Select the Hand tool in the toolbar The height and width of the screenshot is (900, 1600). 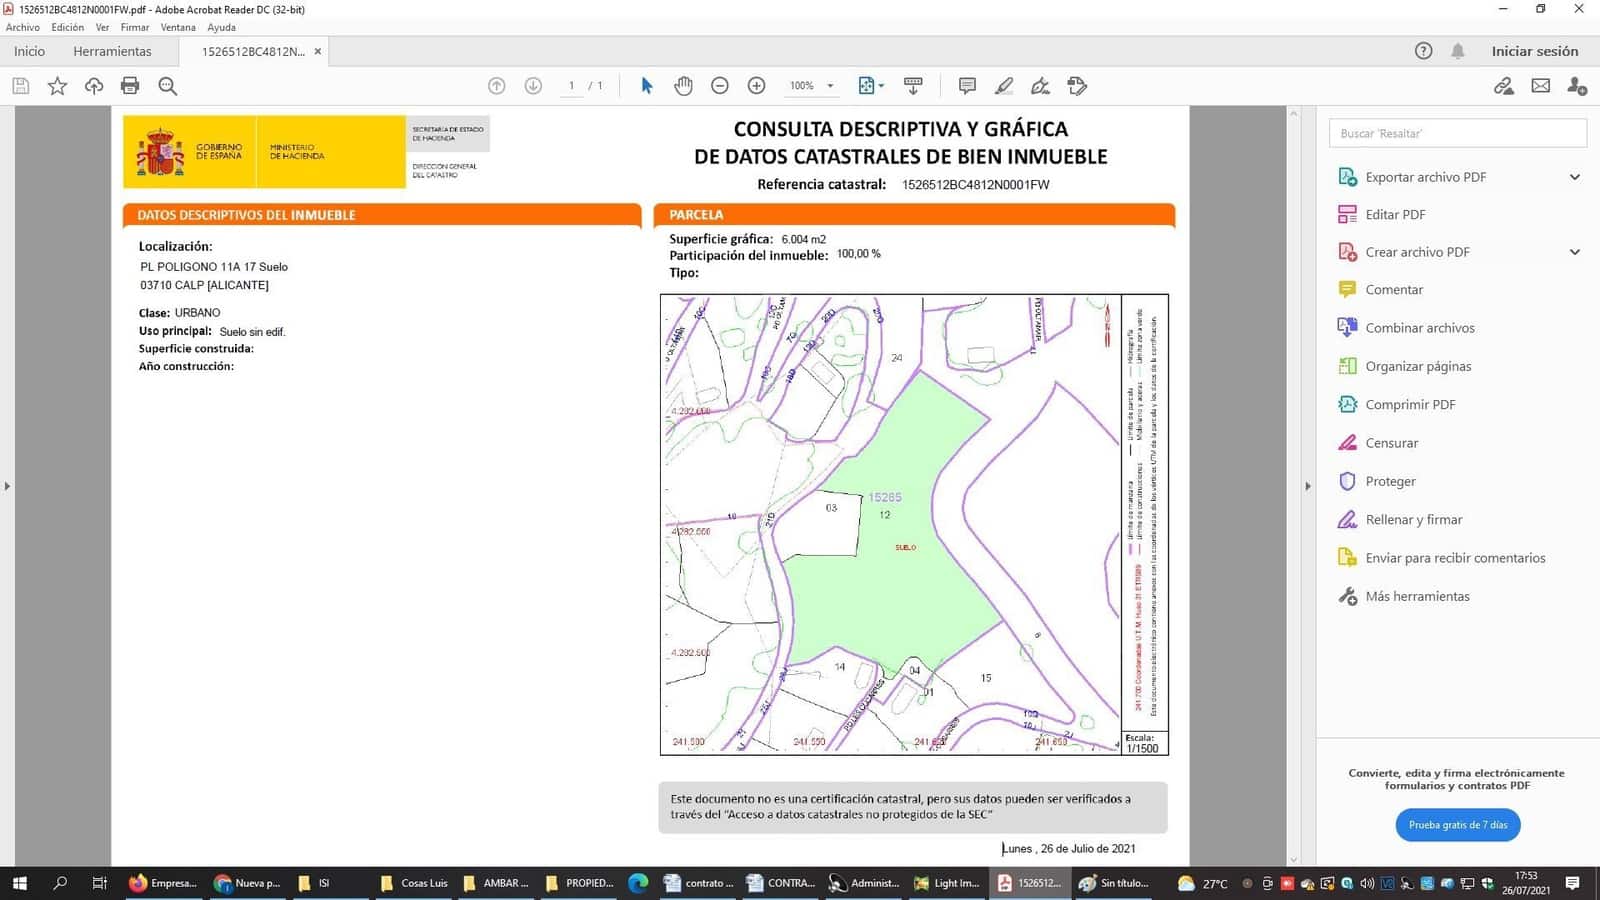click(683, 86)
